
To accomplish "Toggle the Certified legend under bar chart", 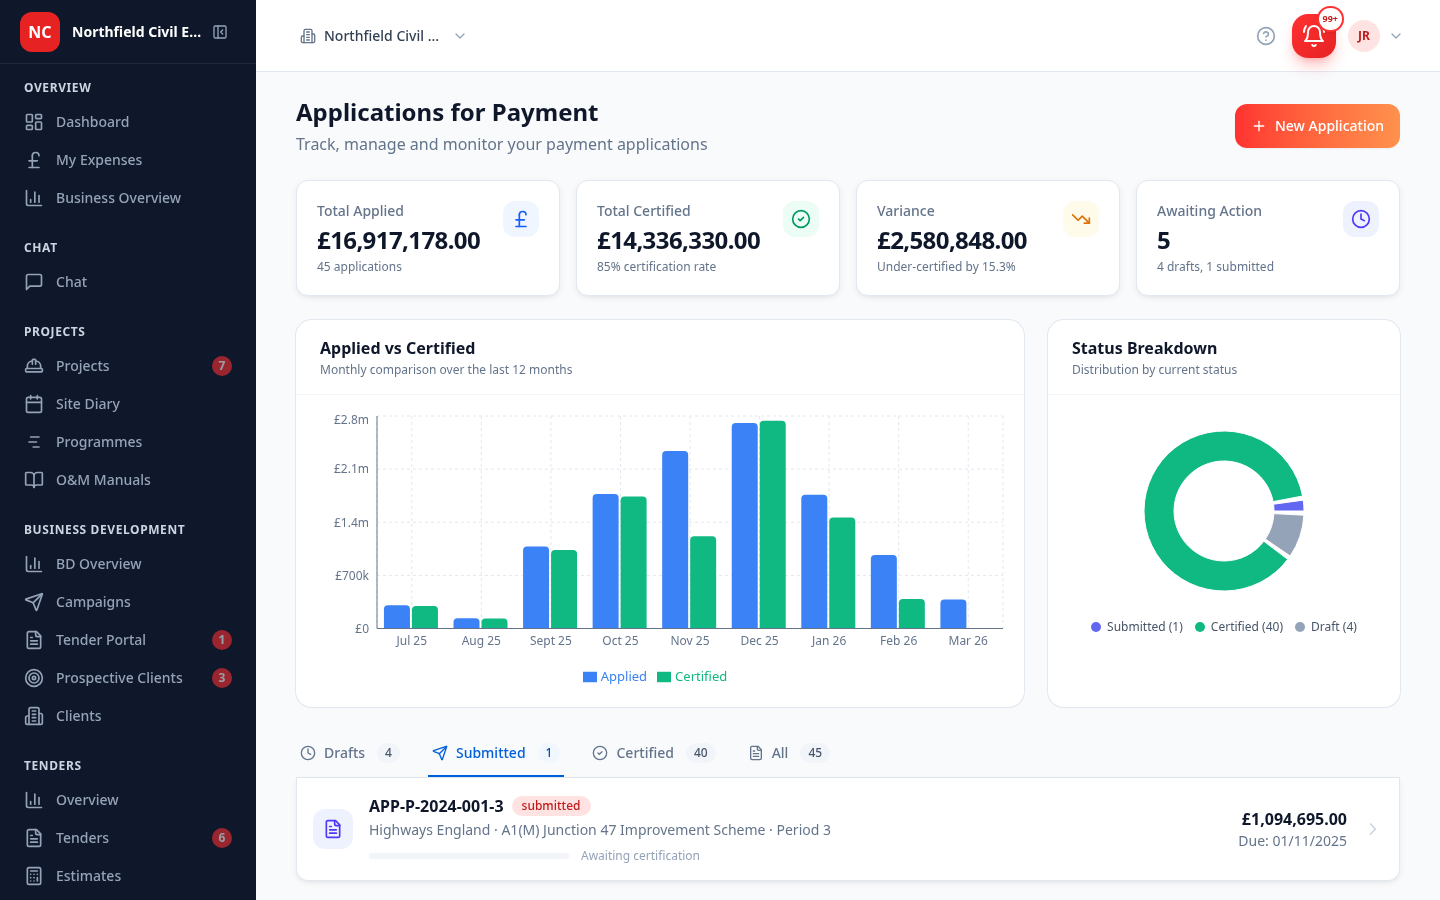I will [x=692, y=677].
